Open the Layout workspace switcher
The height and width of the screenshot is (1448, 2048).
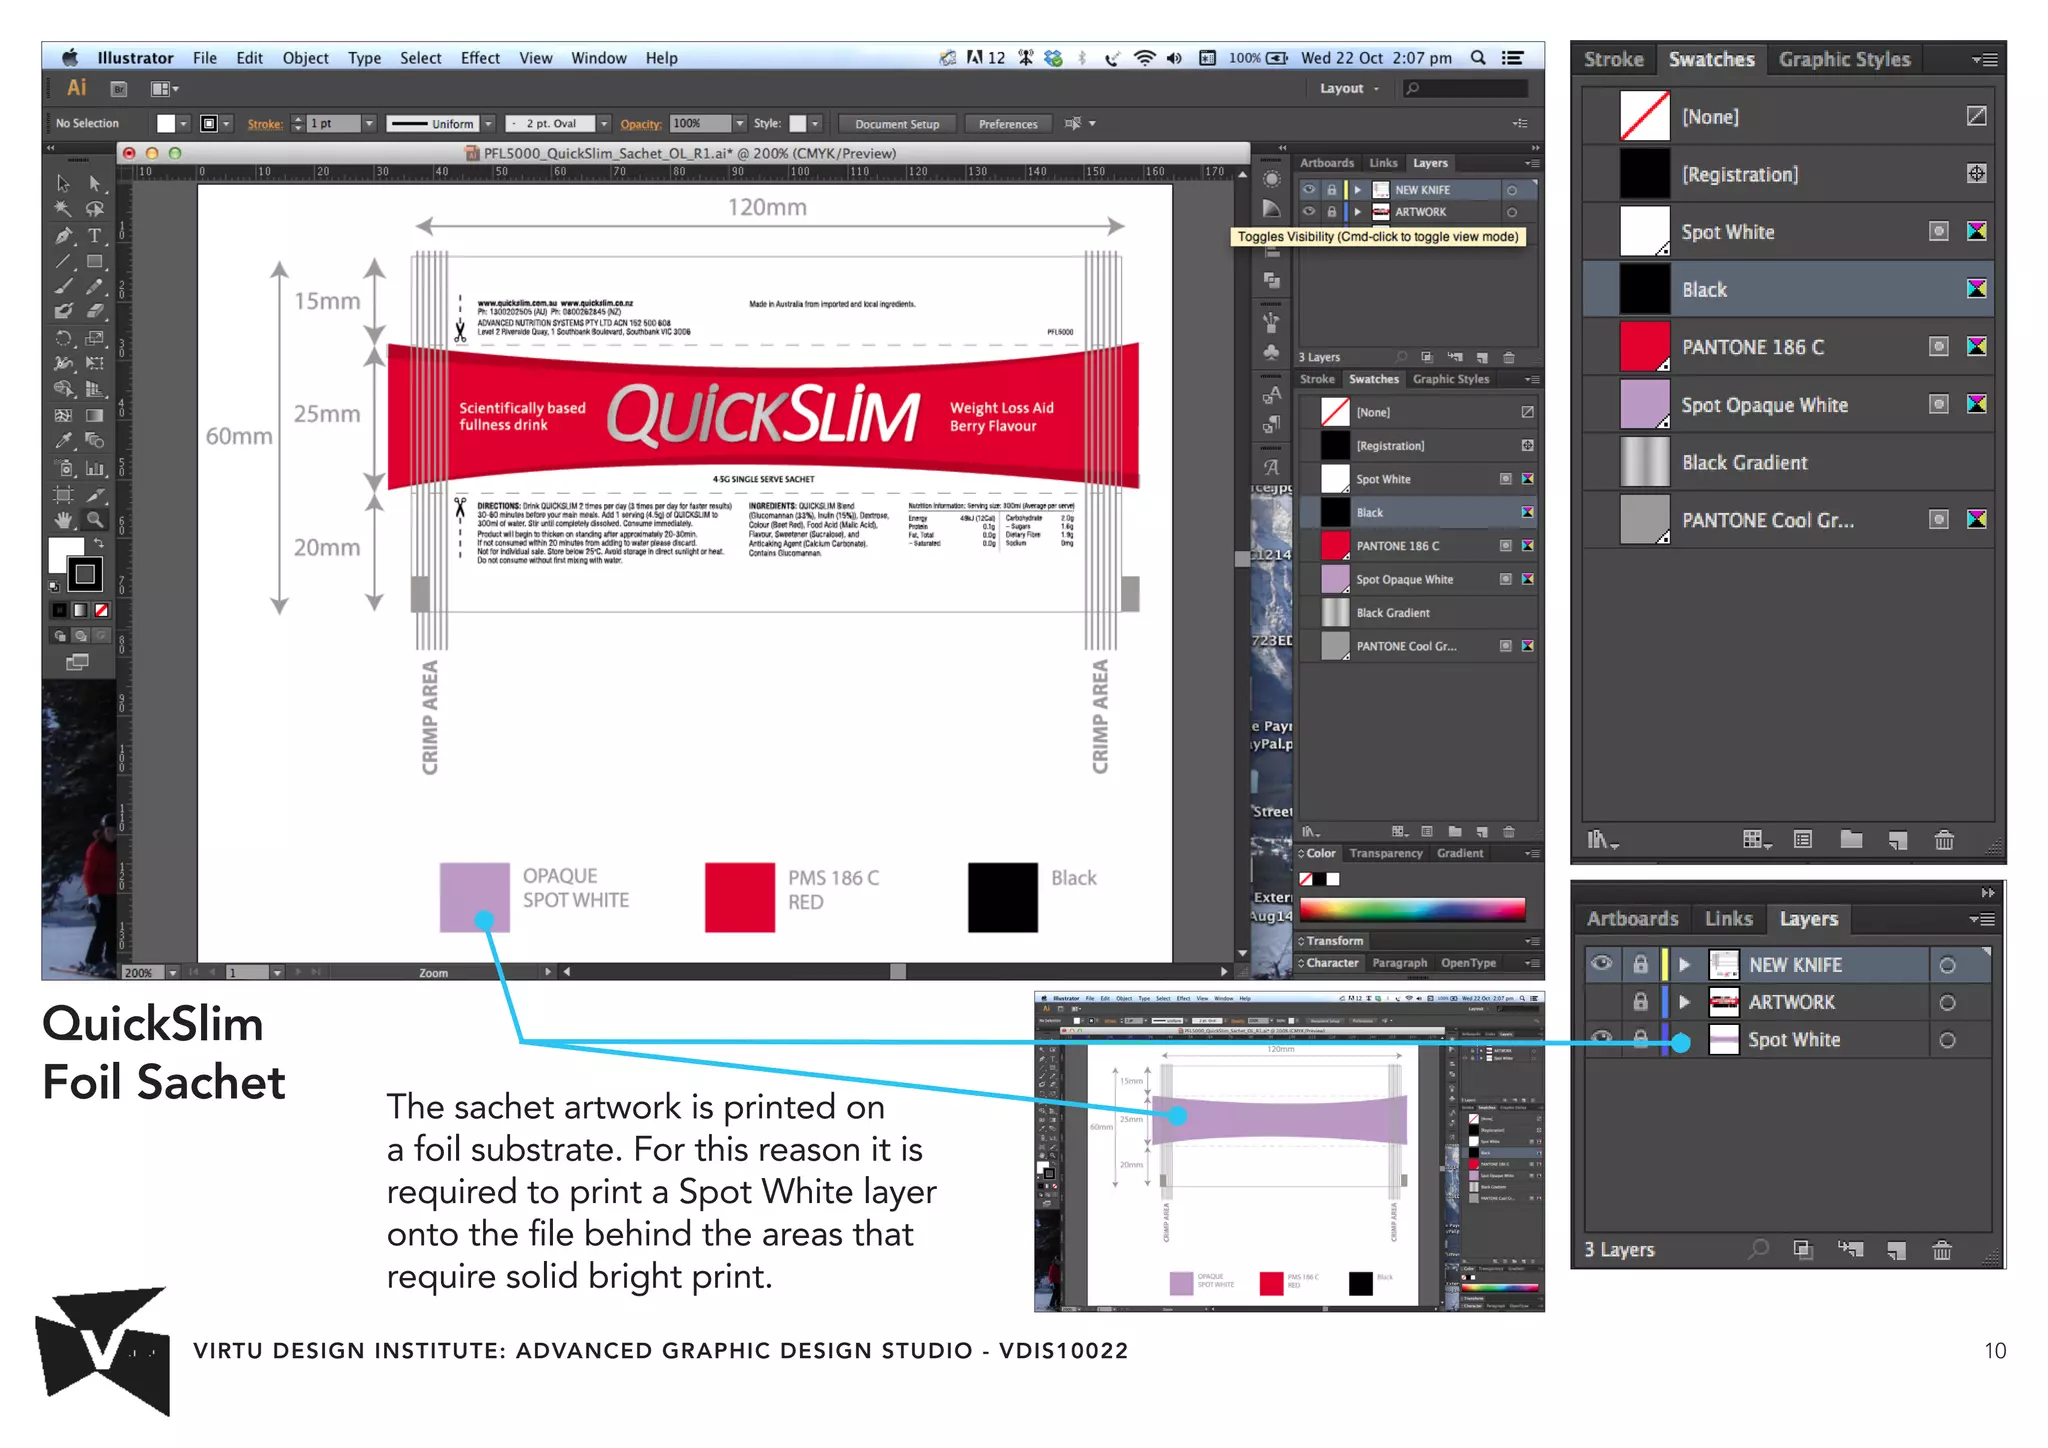tap(1349, 88)
